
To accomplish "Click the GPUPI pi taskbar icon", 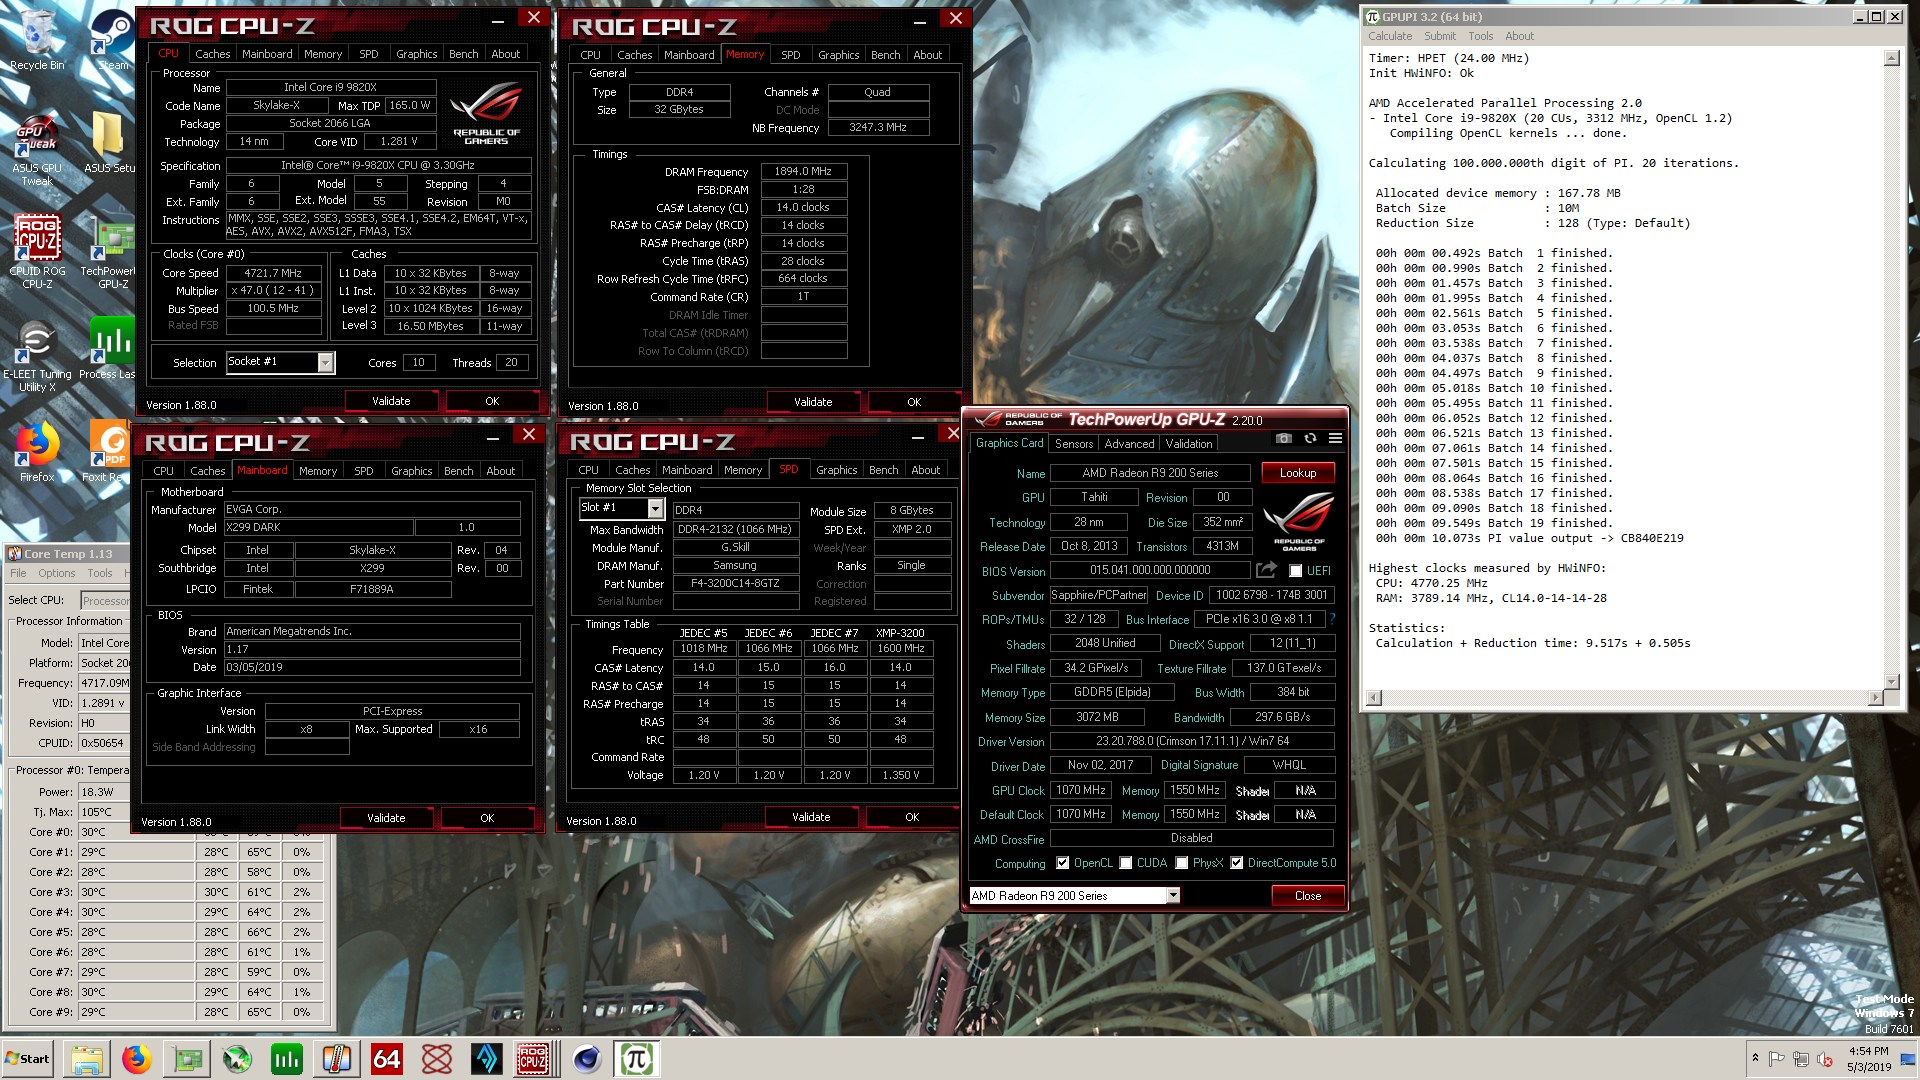I will (x=637, y=1059).
